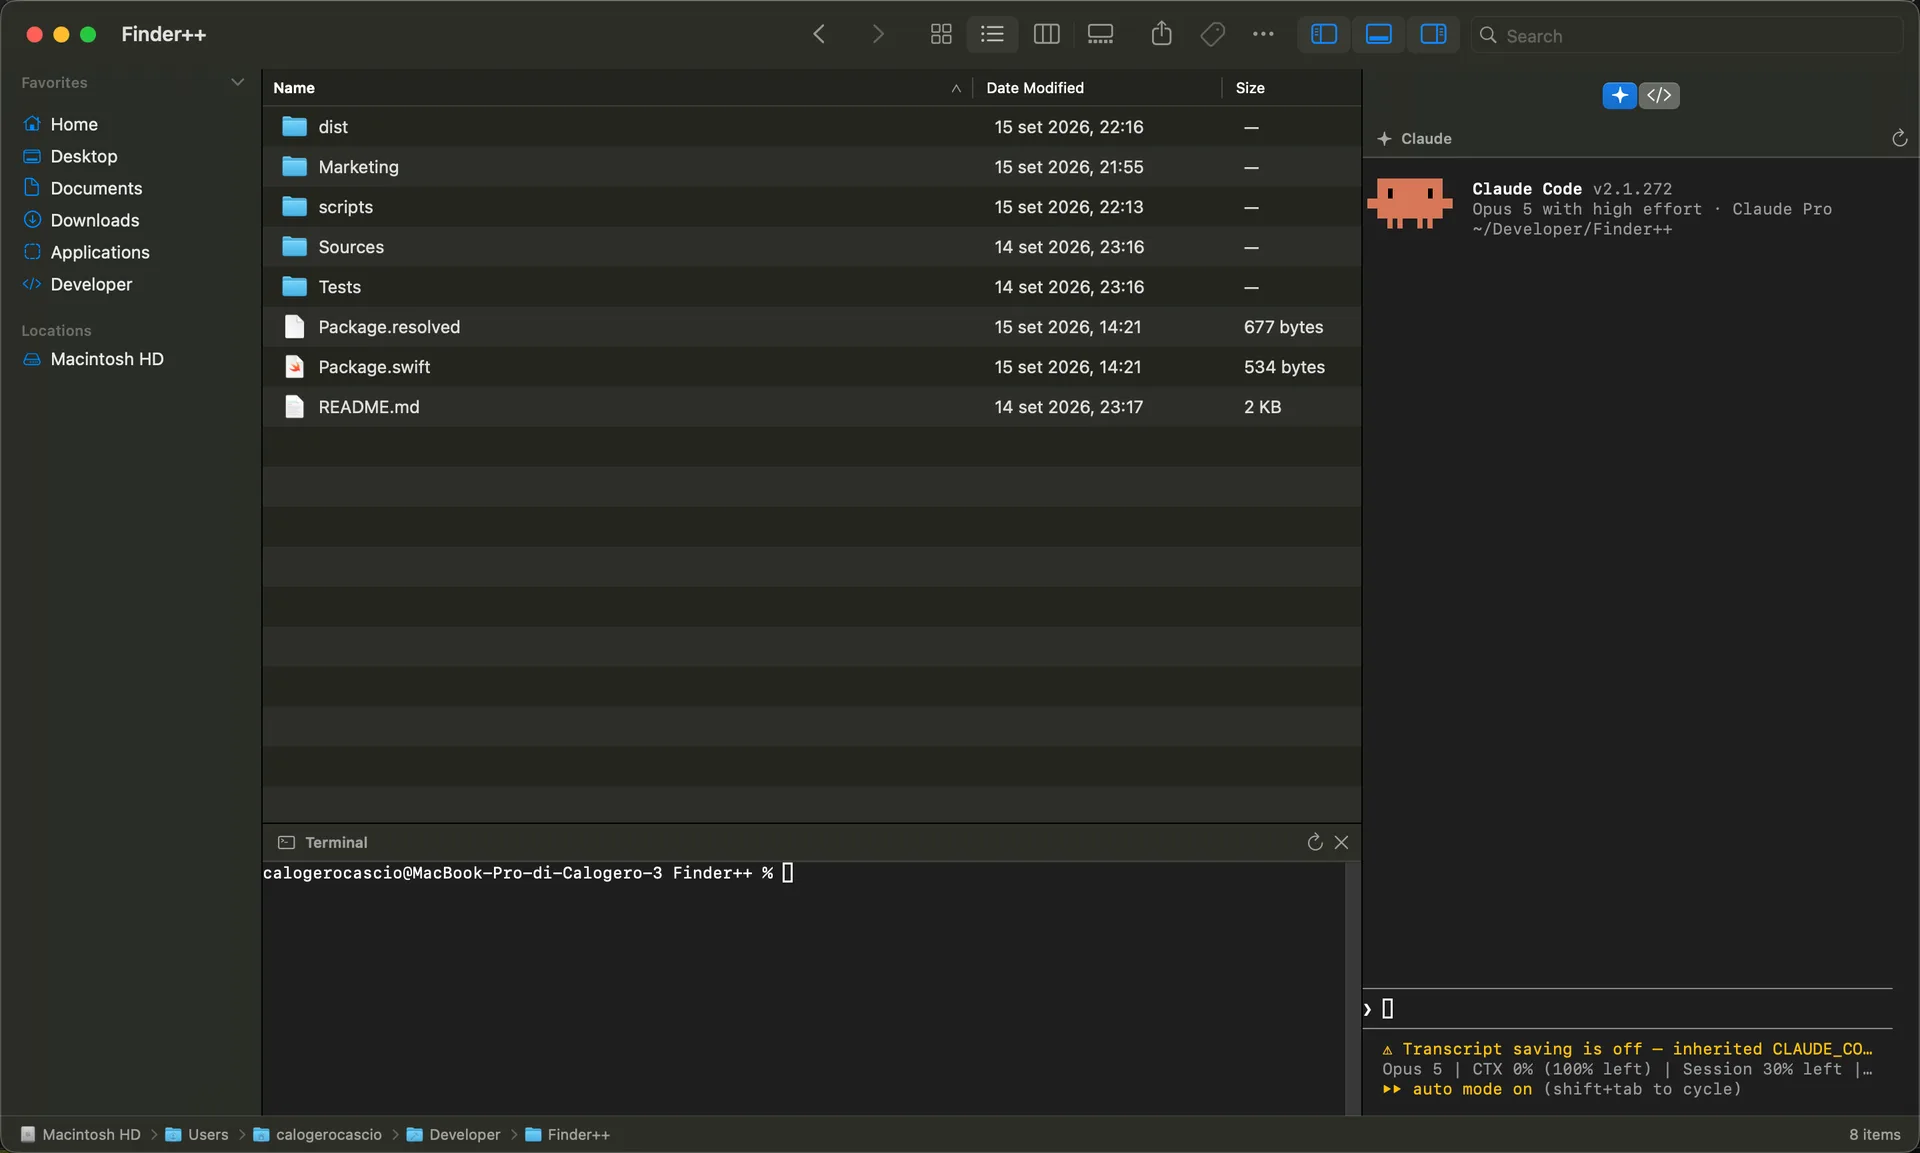The height and width of the screenshot is (1153, 1920).
Task: Select the sparkle Claude tab
Action: tap(1620, 95)
